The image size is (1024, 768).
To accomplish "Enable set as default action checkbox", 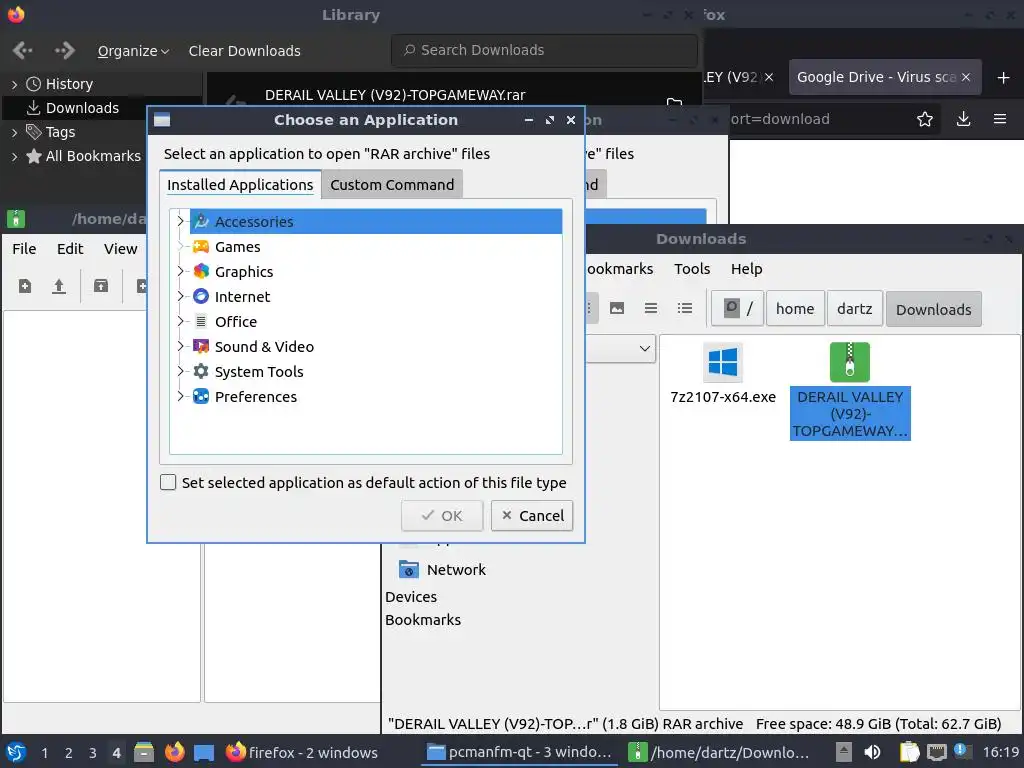I will coord(168,482).
